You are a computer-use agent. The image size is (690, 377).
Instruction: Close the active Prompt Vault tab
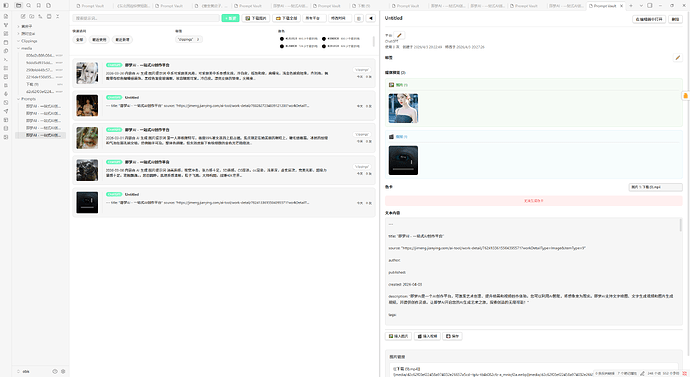click(621, 6)
